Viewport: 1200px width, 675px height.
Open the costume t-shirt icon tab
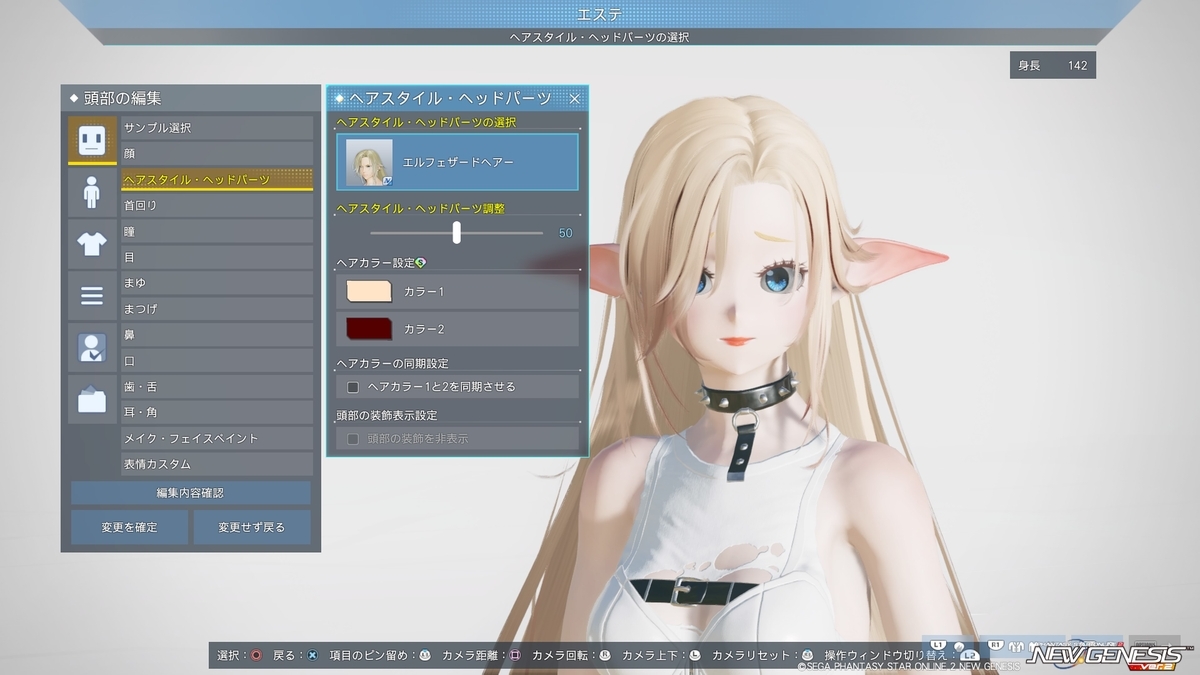(91, 243)
